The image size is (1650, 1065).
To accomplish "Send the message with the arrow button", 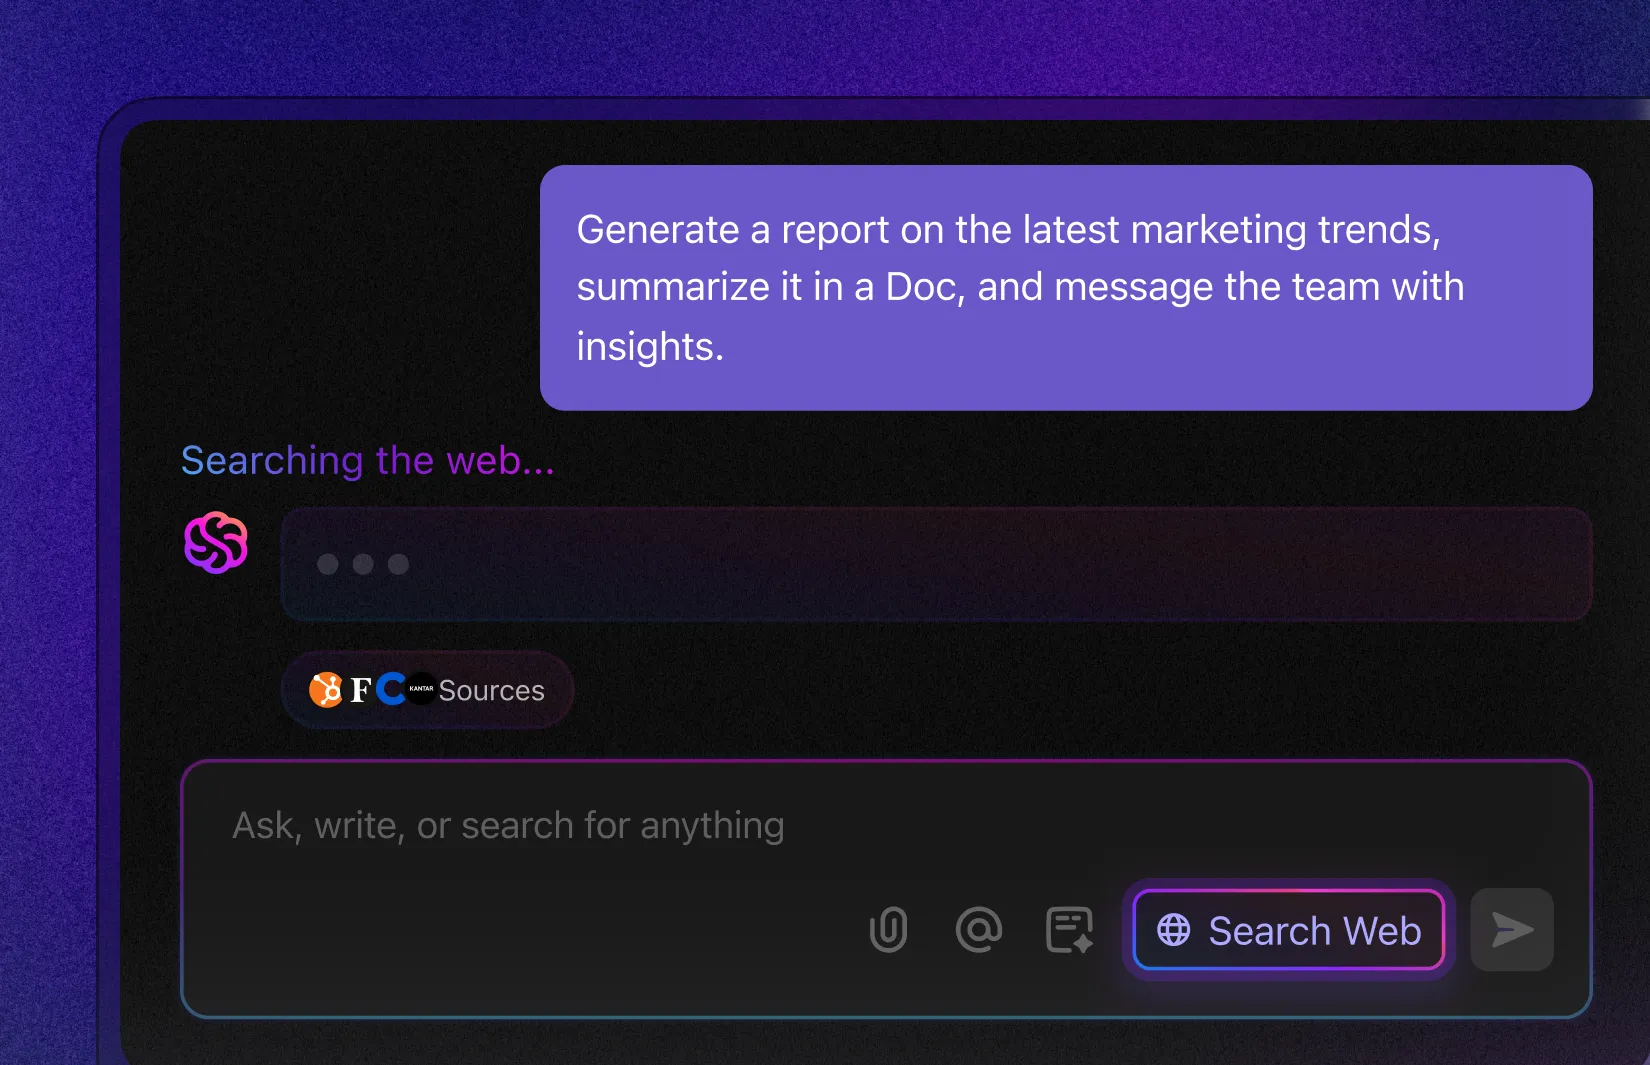I will pos(1512,930).
